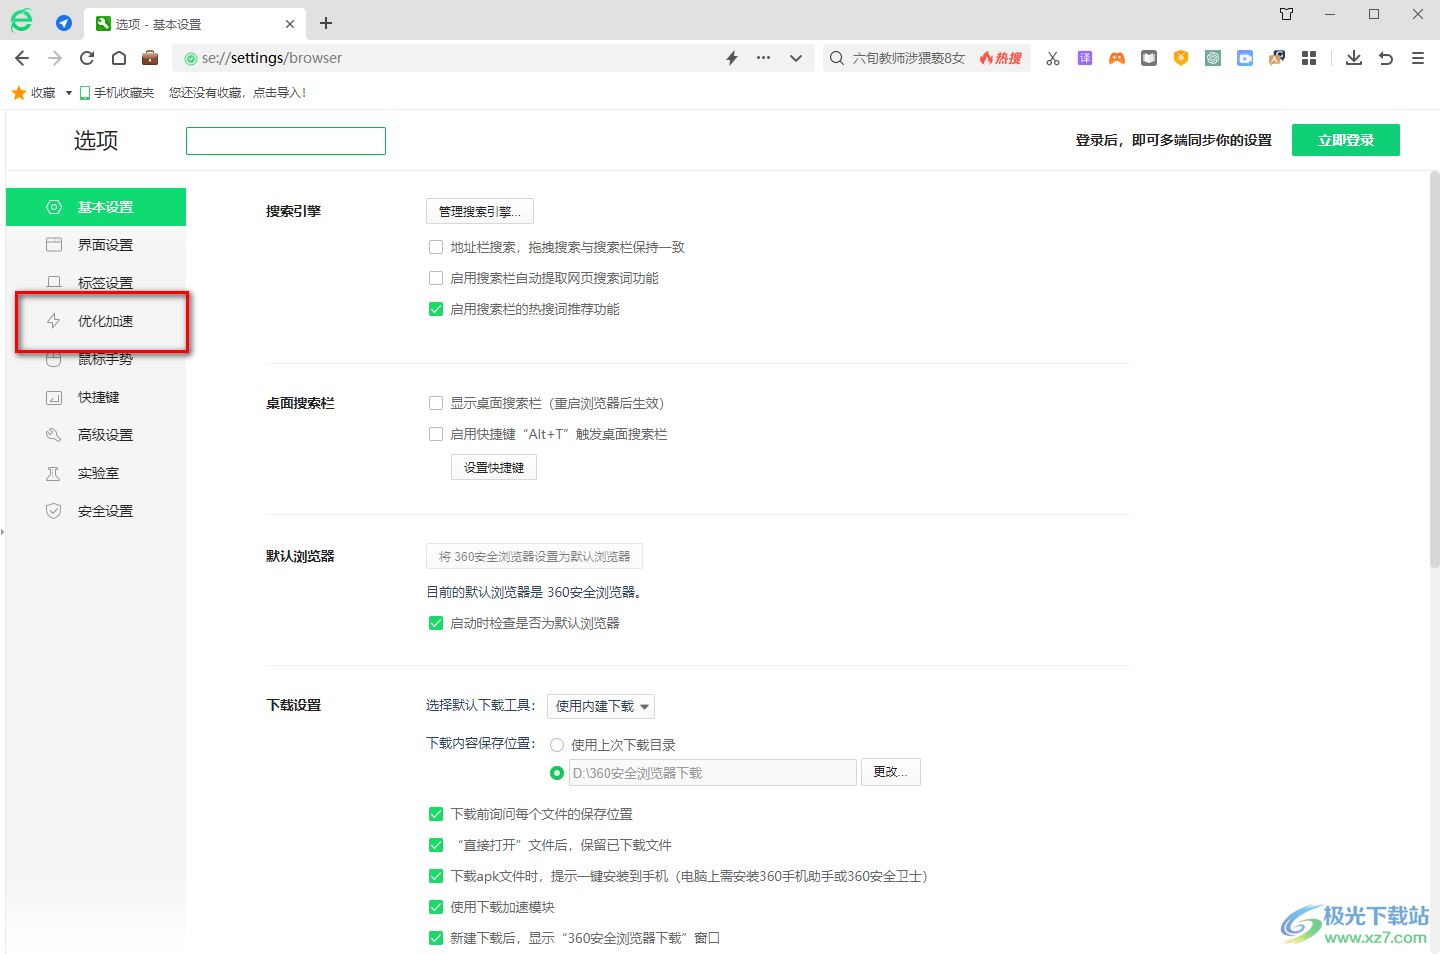Open the three-dots more menu in address bar
The width and height of the screenshot is (1440, 954).
763,58
